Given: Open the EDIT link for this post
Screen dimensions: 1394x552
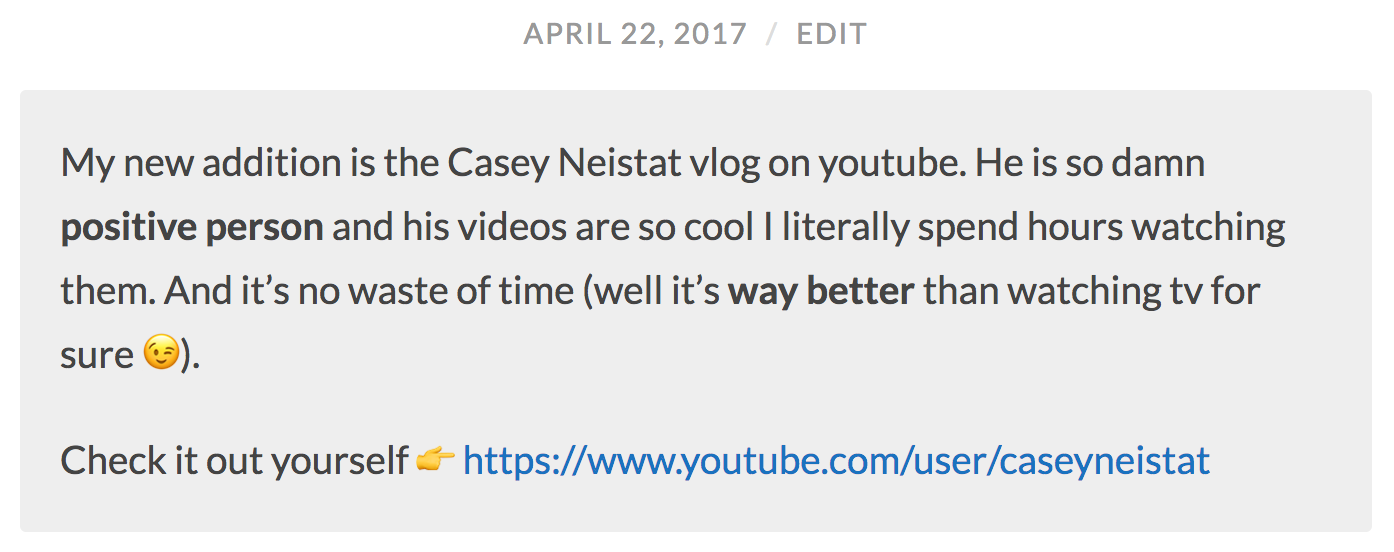Looking at the screenshot, I should click(x=831, y=34).
